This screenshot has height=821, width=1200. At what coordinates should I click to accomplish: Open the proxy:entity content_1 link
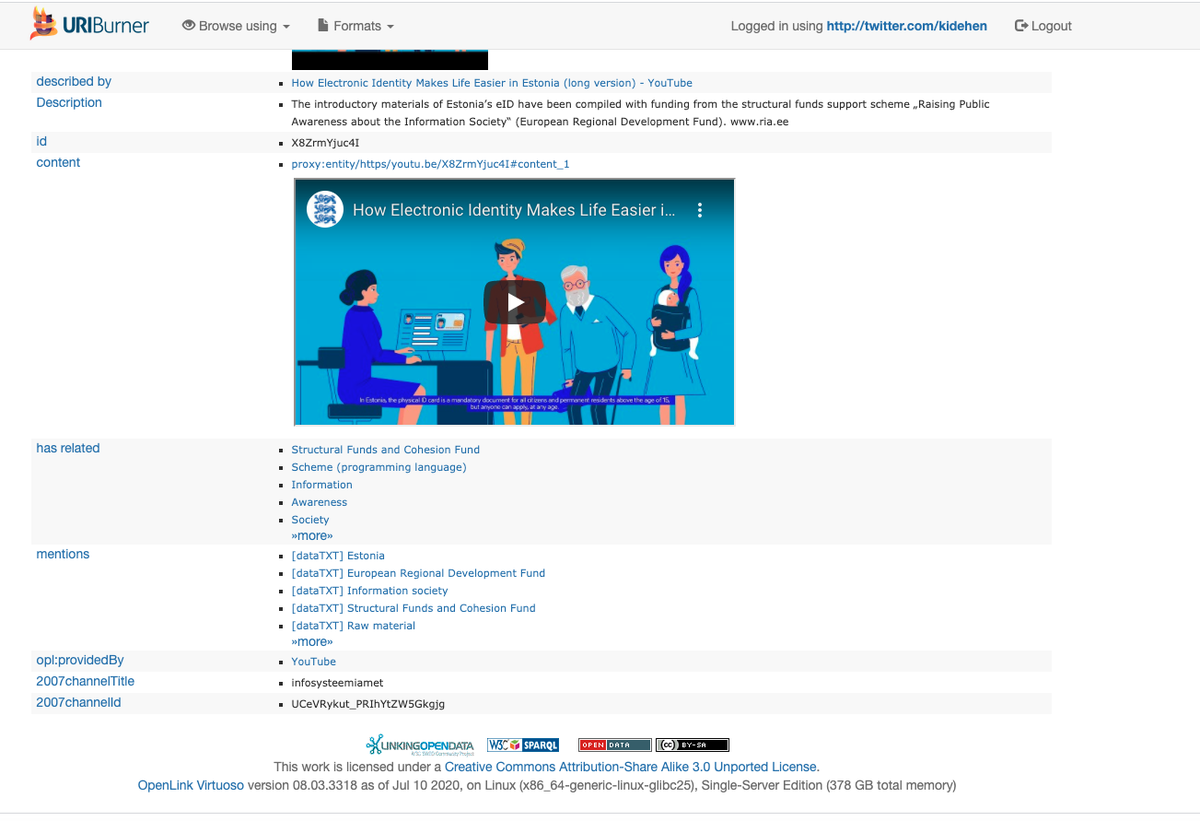pos(430,164)
